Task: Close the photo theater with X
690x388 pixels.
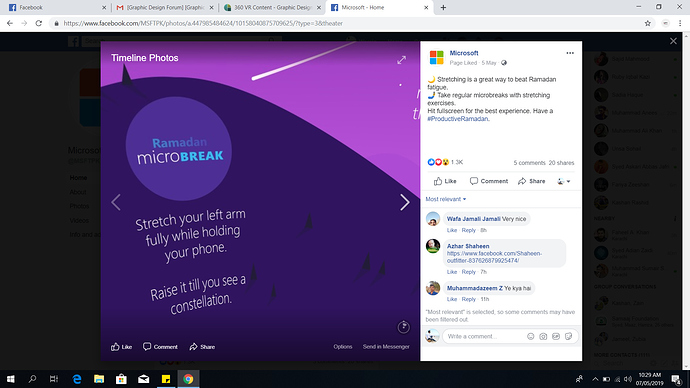Action: [673, 41]
